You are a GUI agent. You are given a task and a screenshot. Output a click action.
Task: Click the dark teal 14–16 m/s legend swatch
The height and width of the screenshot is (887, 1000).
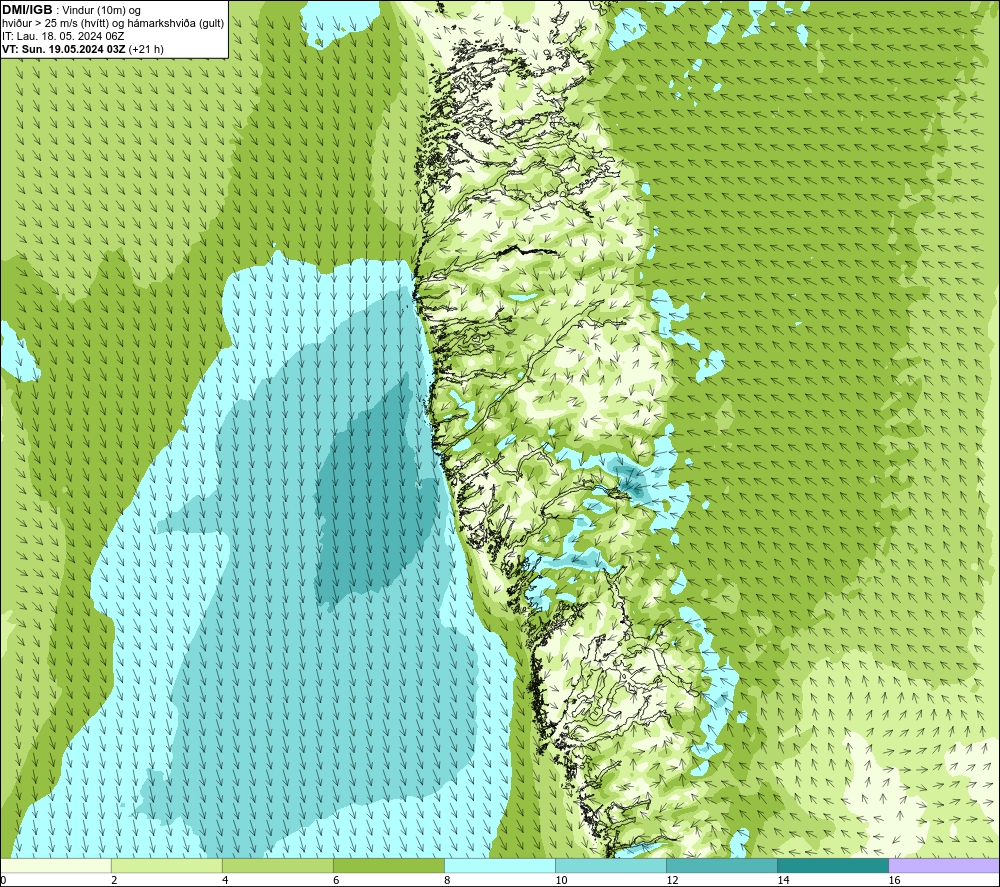tap(832, 865)
